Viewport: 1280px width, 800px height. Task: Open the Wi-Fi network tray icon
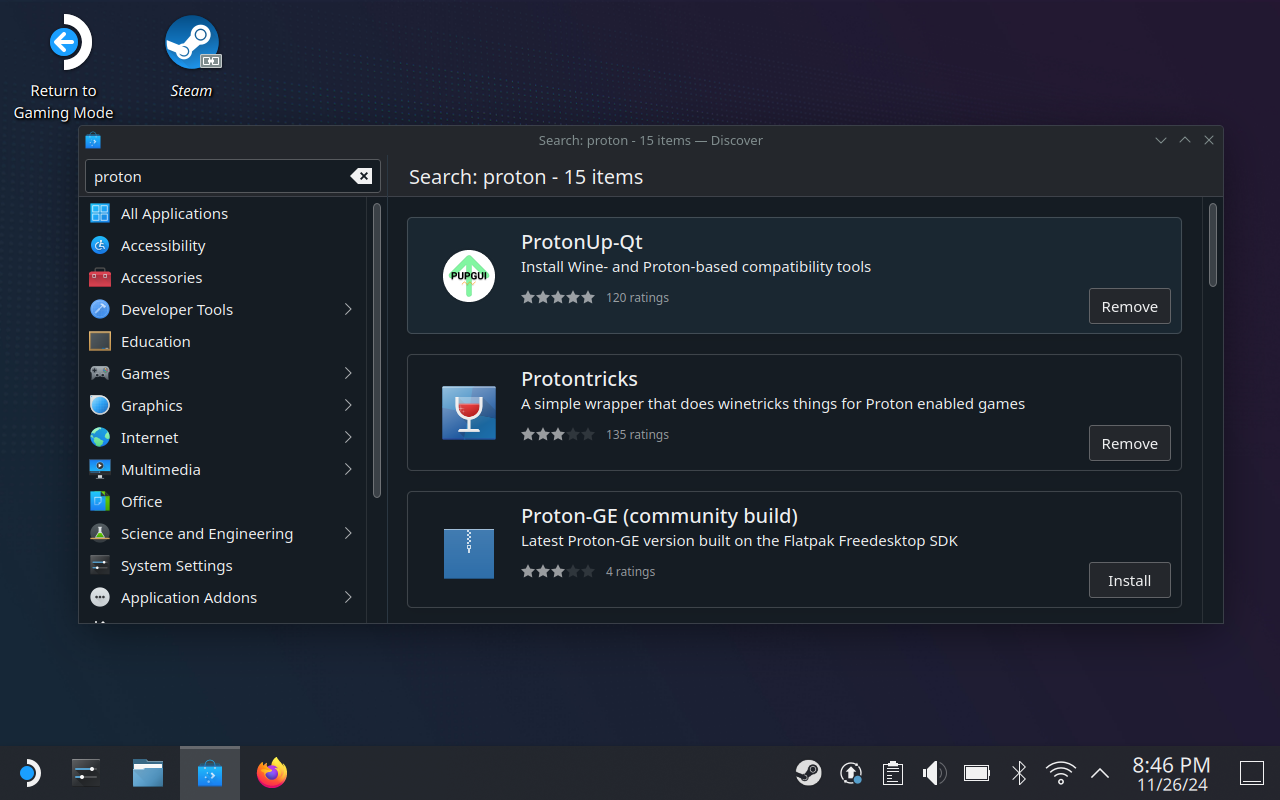[1060, 772]
